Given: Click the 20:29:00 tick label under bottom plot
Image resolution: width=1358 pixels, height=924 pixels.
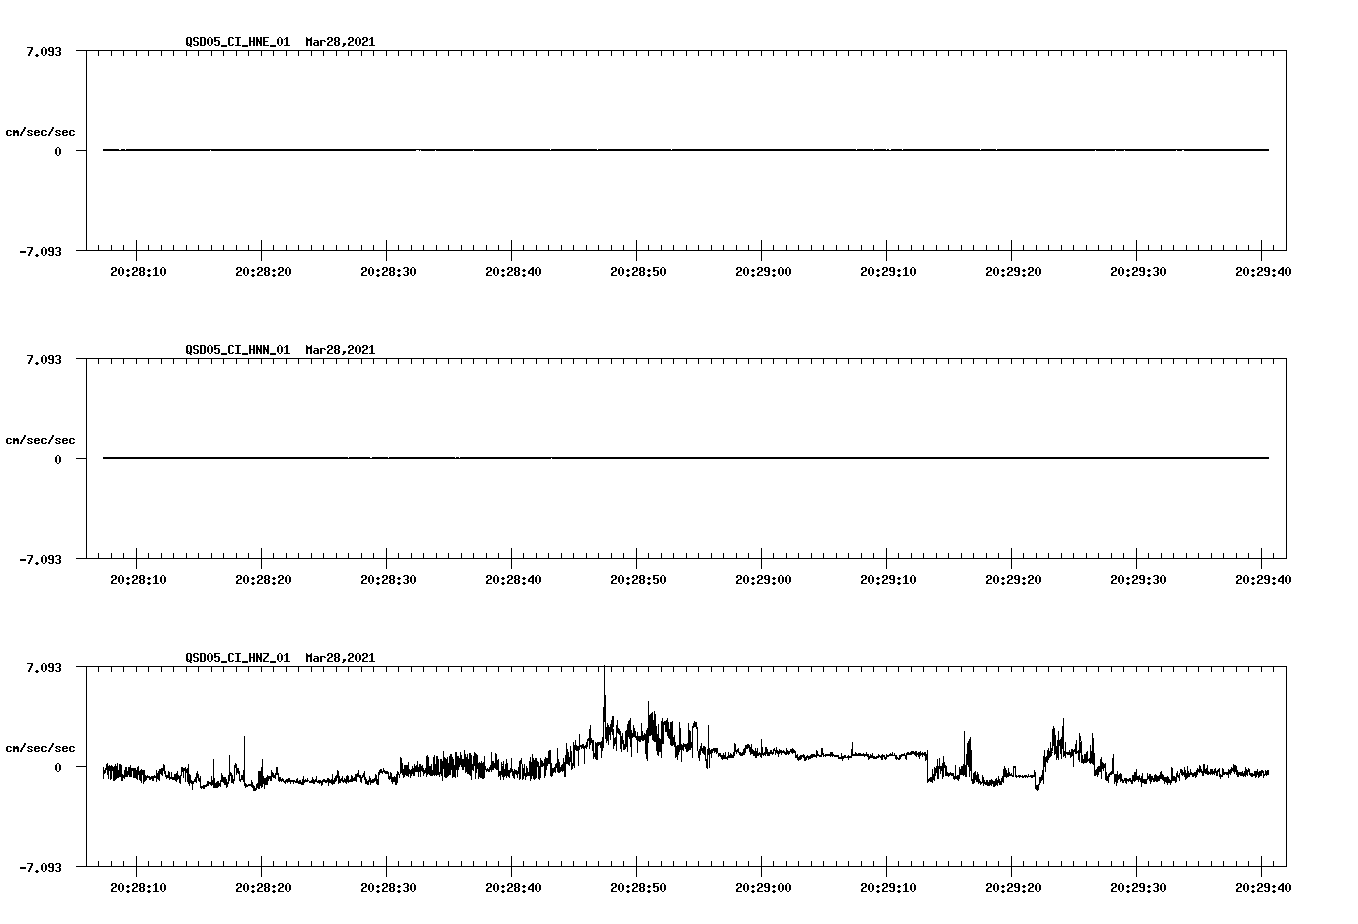Looking at the screenshot, I should [x=763, y=885].
